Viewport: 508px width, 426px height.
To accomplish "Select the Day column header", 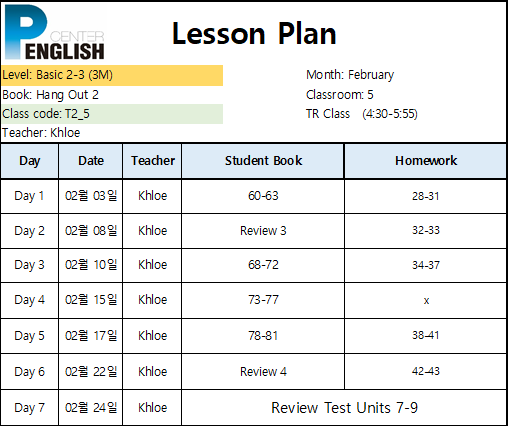I will [30, 161].
